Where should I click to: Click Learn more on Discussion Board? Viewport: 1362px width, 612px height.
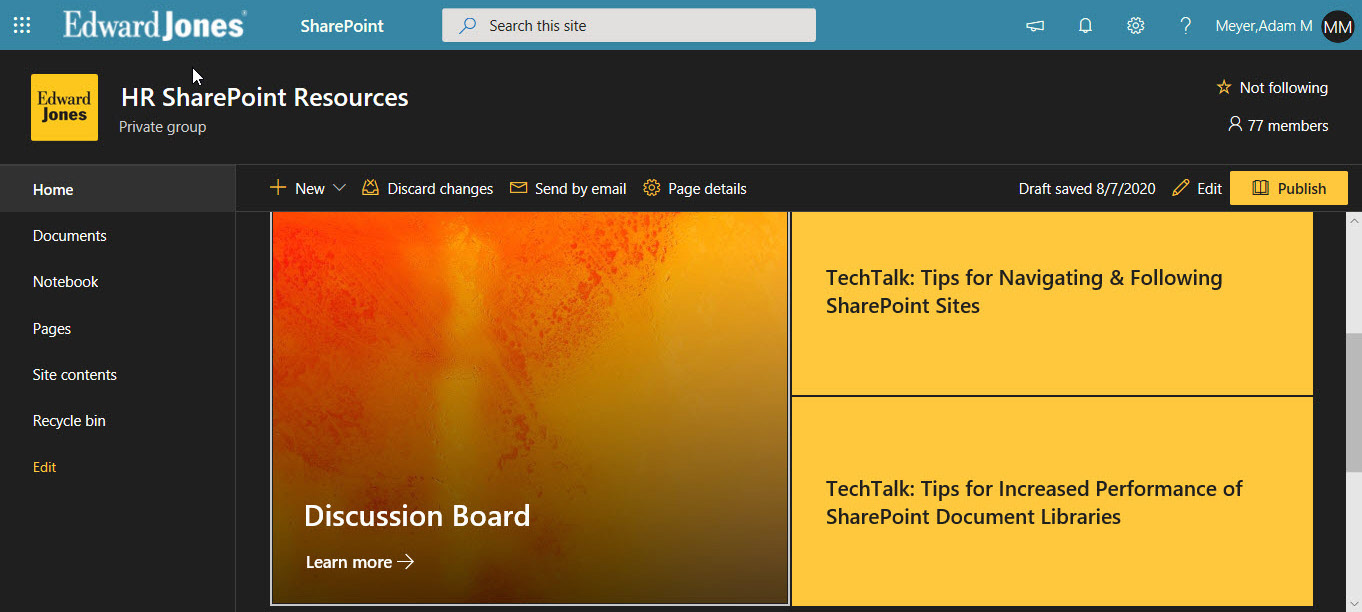point(360,562)
